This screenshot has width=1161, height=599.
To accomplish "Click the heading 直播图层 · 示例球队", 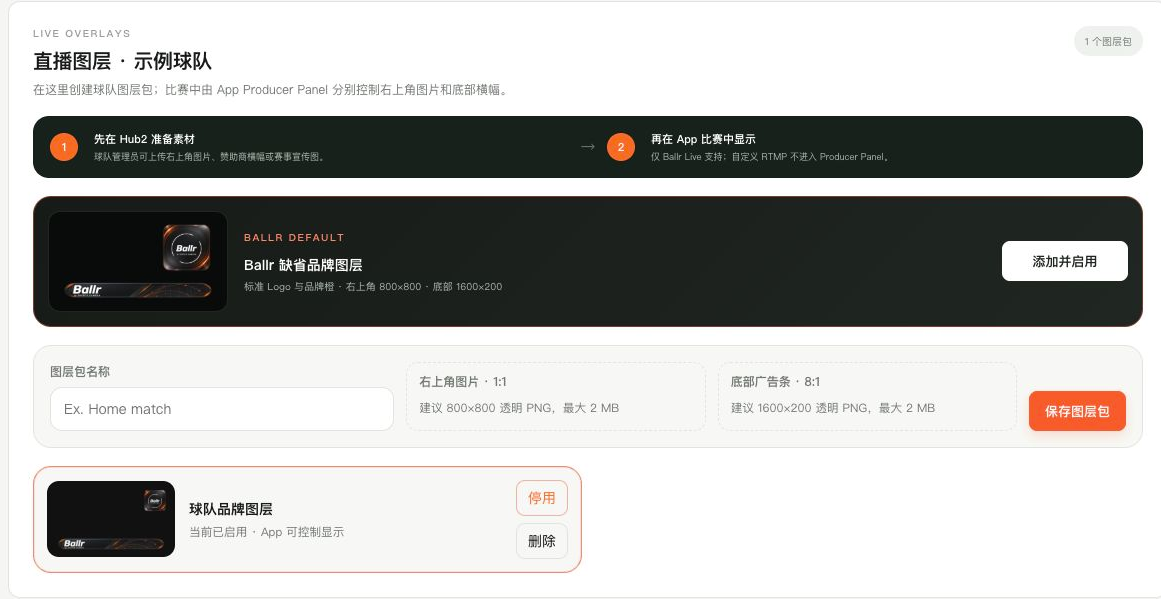I will click(x=122, y=61).
